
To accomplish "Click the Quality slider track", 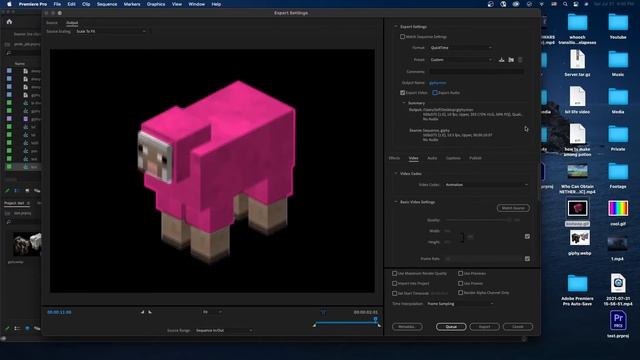I will point(478,220).
